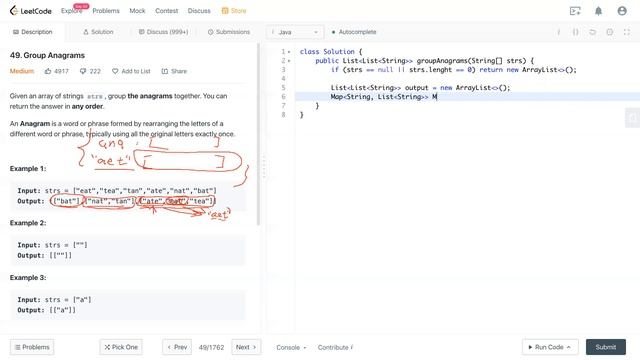The image size is (640, 360).
Task: Open editor settings gear icon
Action: pos(609,32)
